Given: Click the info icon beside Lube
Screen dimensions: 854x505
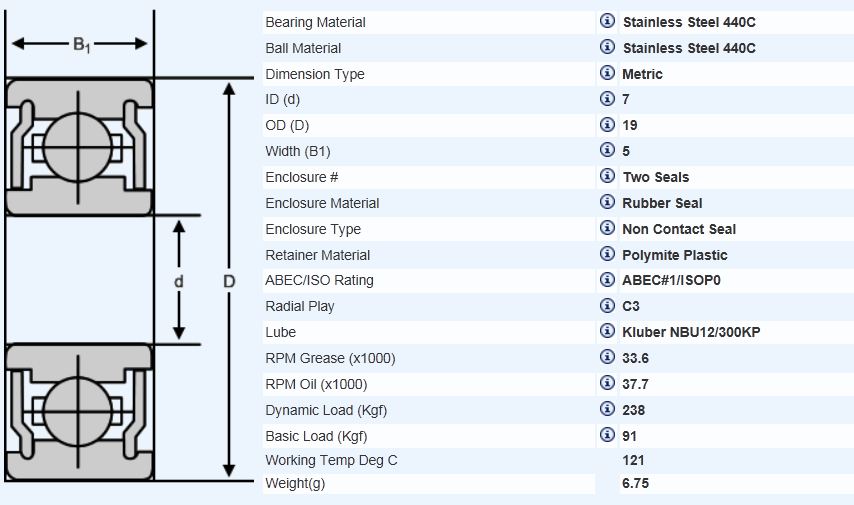Looking at the screenshot, I should point(607,331).
